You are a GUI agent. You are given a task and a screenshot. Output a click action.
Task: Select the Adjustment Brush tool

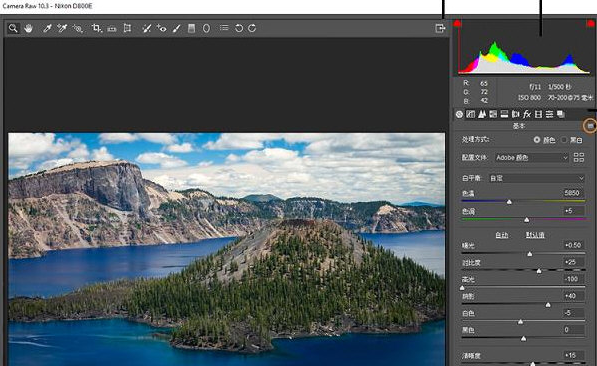point(176,28)
